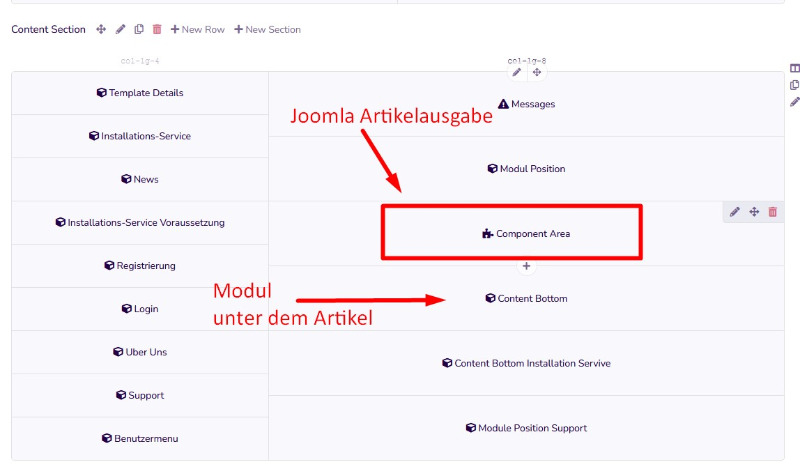Open the Messages block
The height and width of the screenshot is (465, 800).
coord(527,104)
